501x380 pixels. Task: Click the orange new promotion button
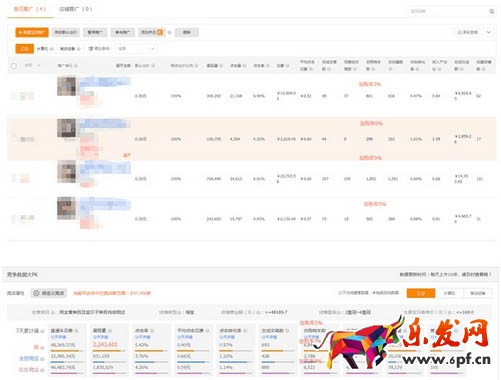[x=32, y=32]
